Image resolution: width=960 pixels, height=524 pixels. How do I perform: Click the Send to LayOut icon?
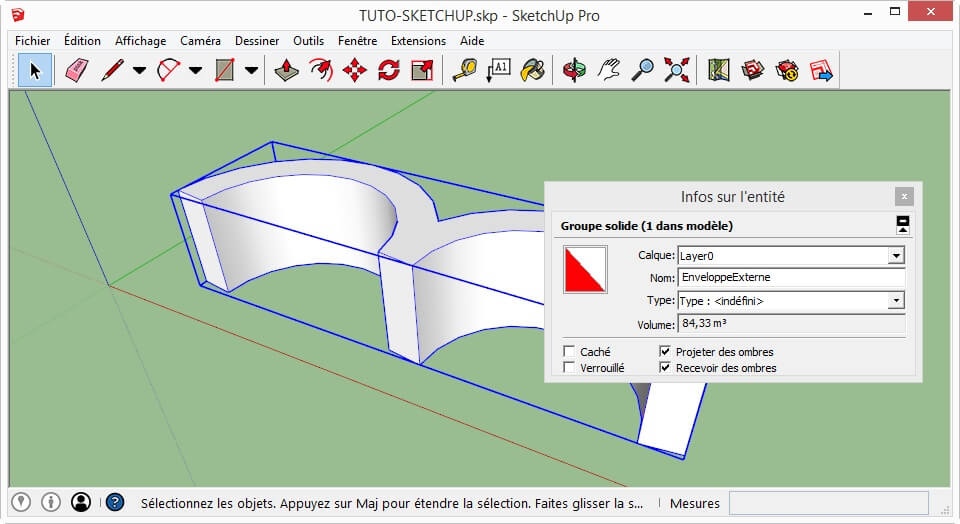pyautogui.click(x=821, y=70)
